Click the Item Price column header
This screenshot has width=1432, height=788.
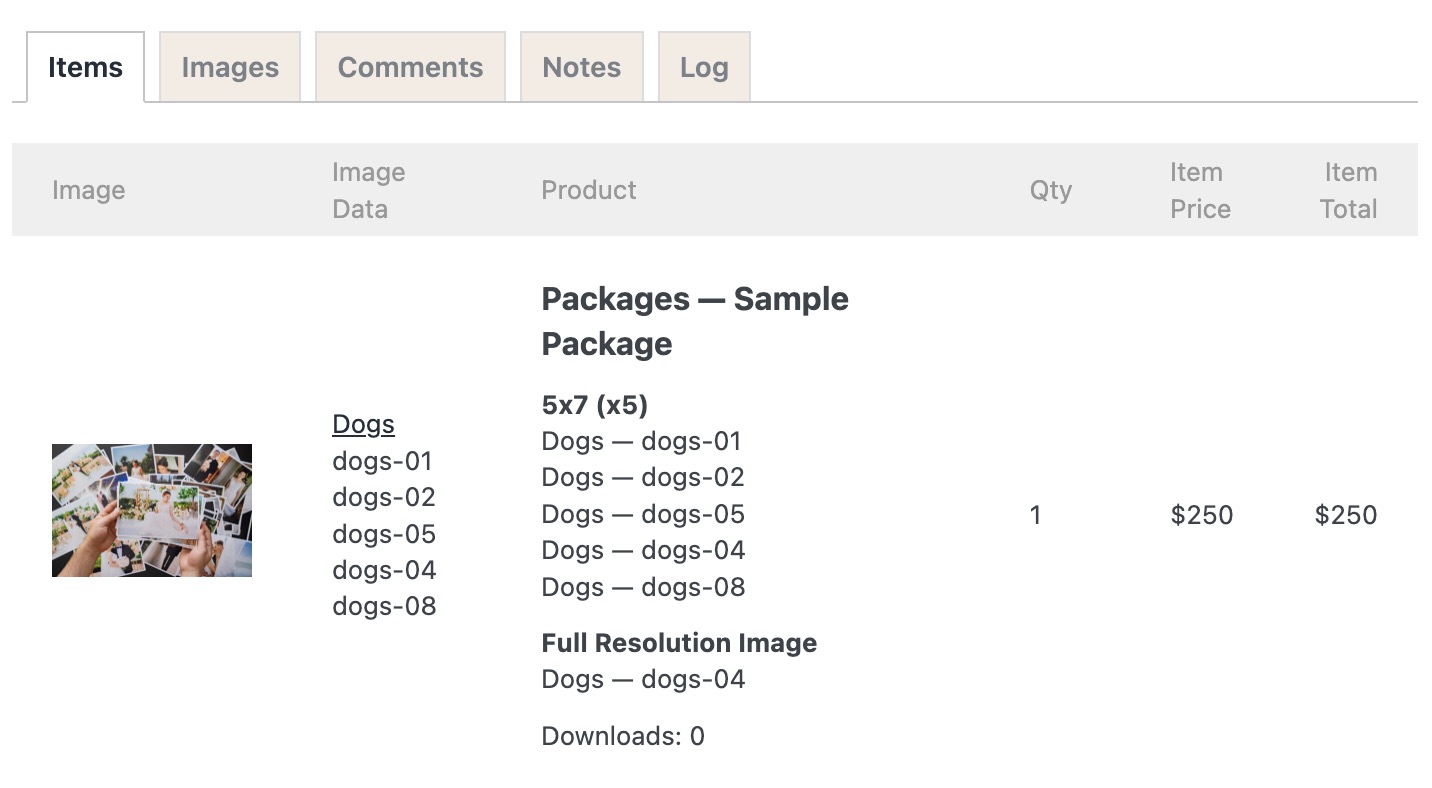pos(1200,190)
